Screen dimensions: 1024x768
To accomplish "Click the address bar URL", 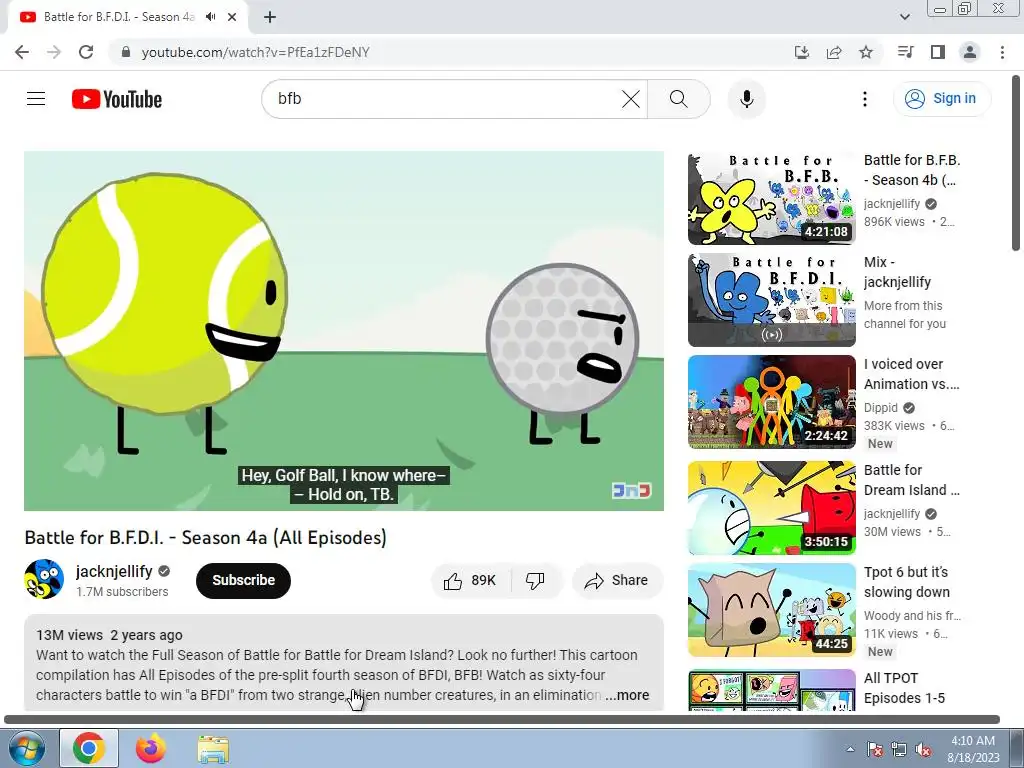I will tap(255, 52).
